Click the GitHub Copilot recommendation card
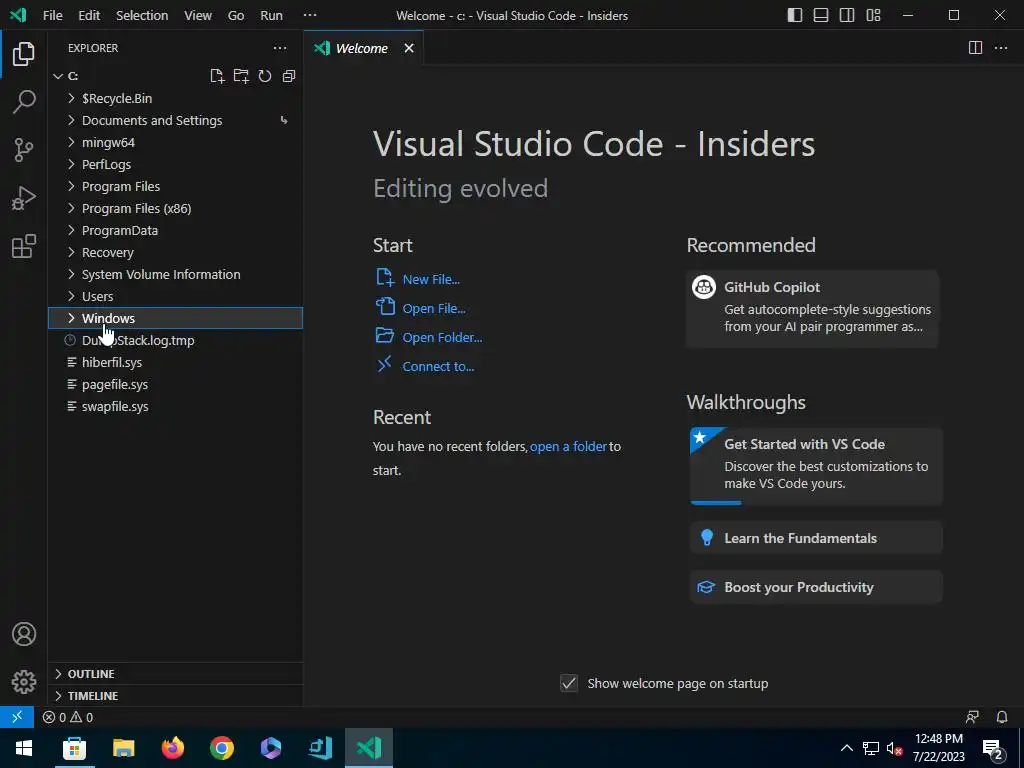The image size is (1024, 768). click(812, 308)
